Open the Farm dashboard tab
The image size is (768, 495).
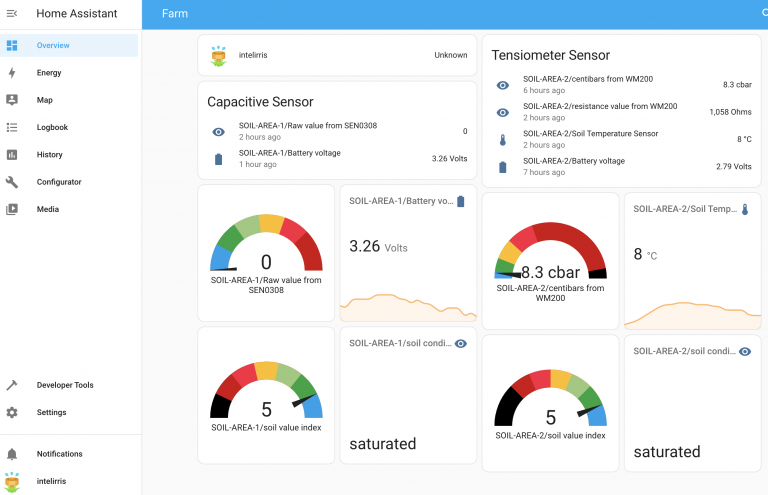175,14
